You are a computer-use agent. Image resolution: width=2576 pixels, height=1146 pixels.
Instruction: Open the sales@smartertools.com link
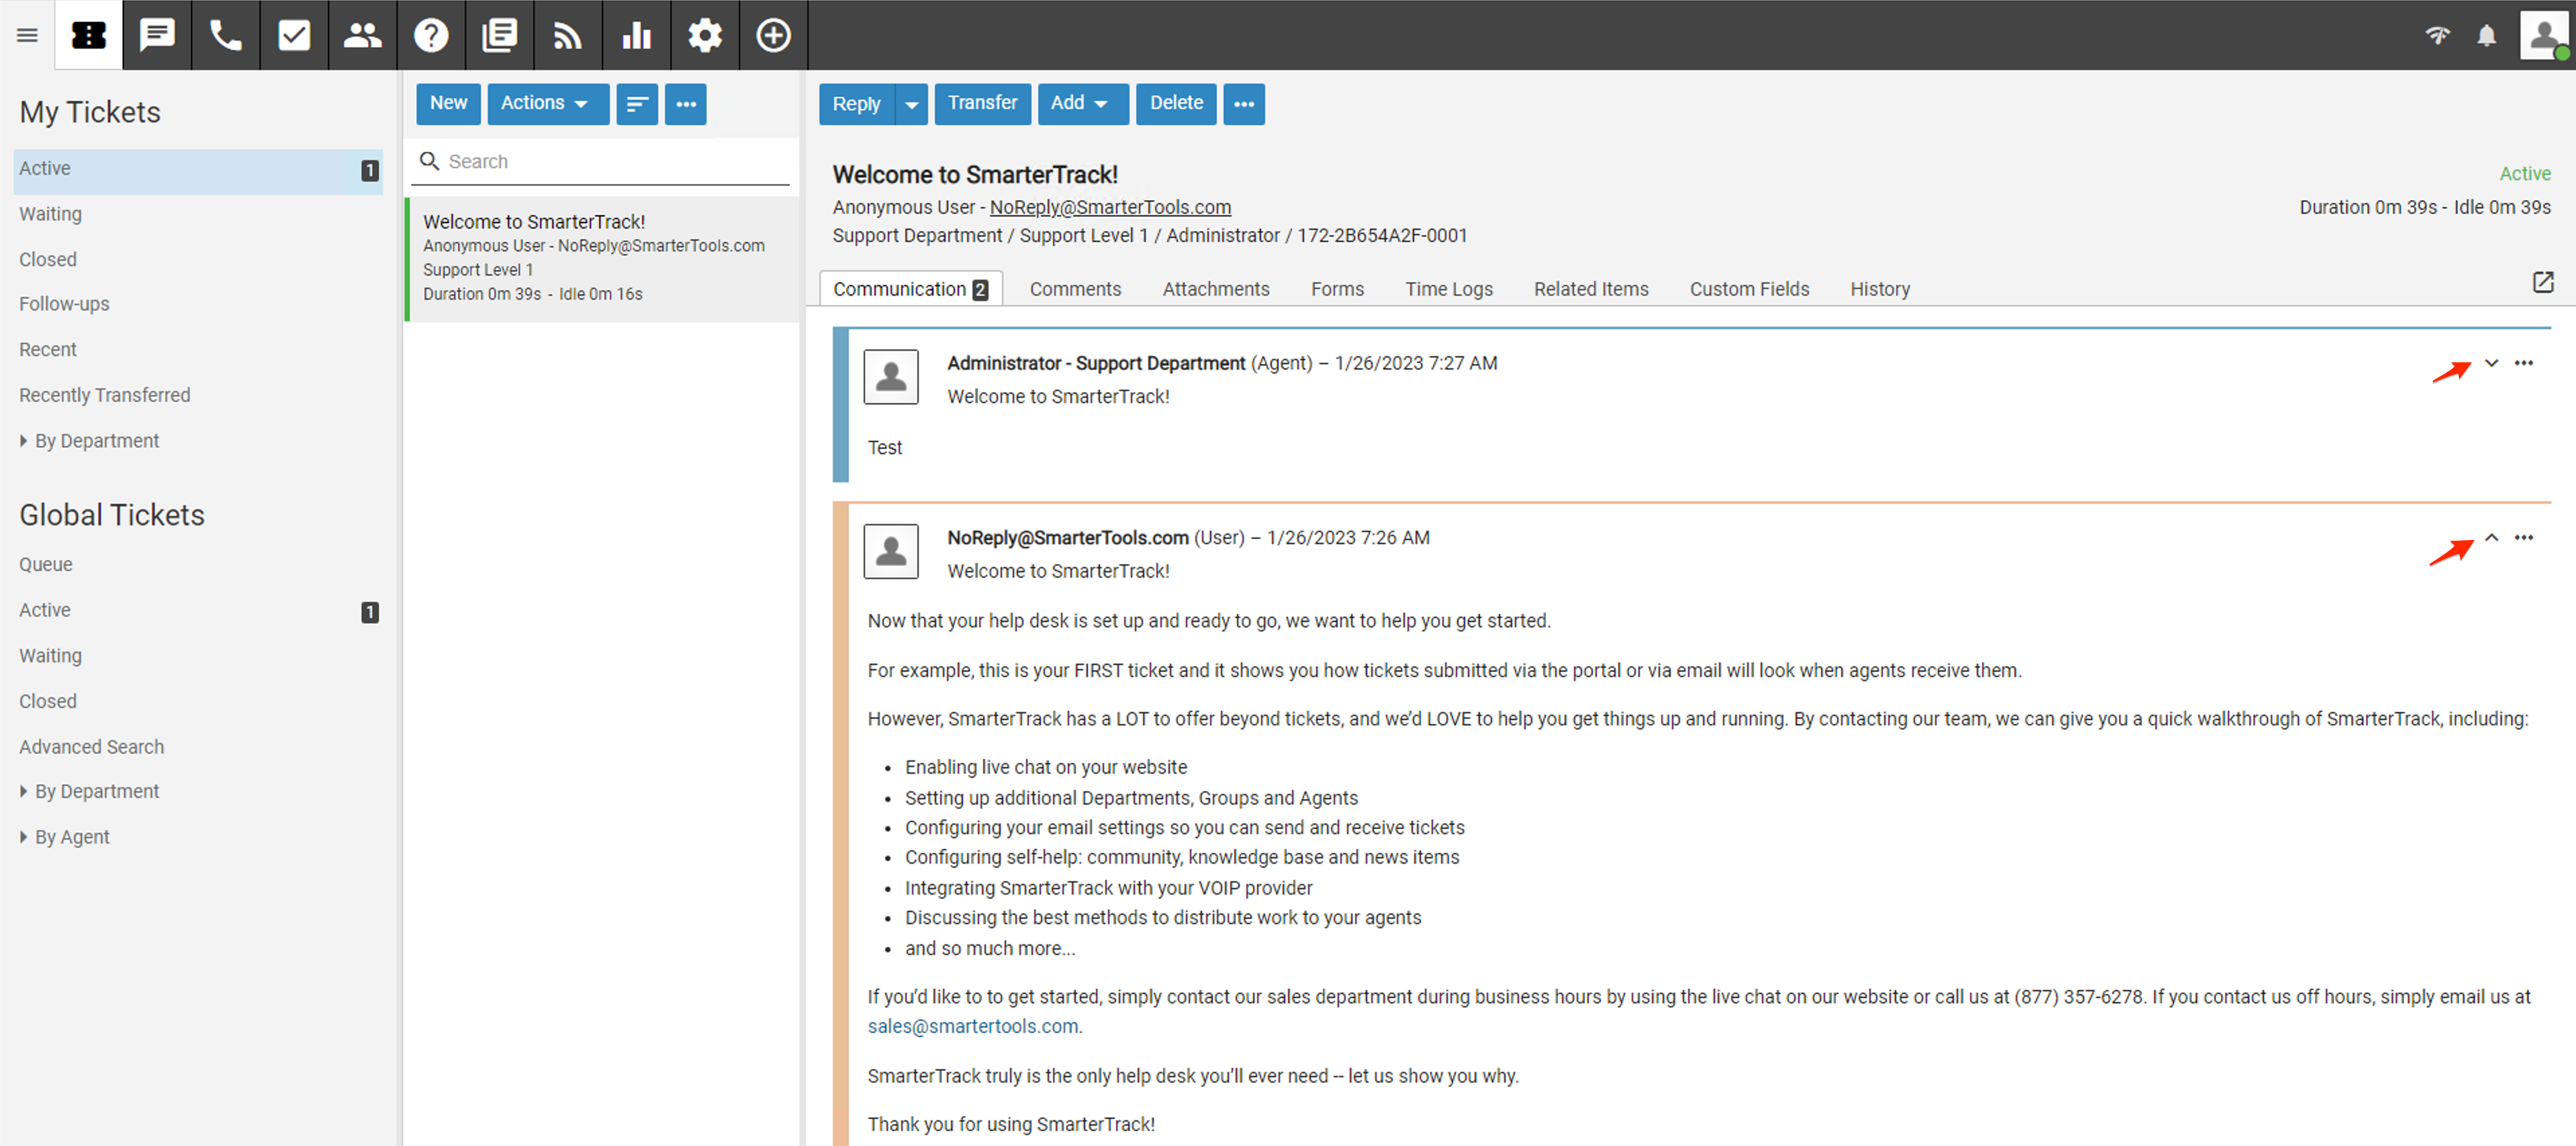point(972,1026)
